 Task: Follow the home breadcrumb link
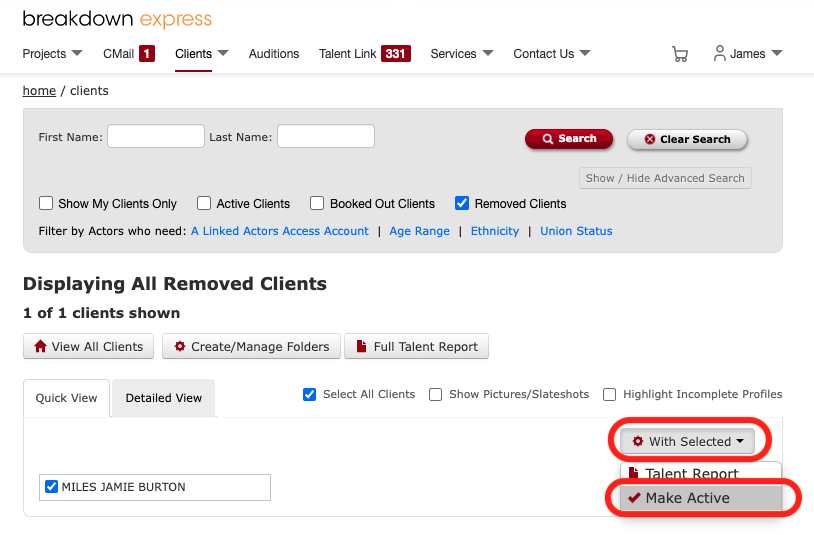(39, 91)
